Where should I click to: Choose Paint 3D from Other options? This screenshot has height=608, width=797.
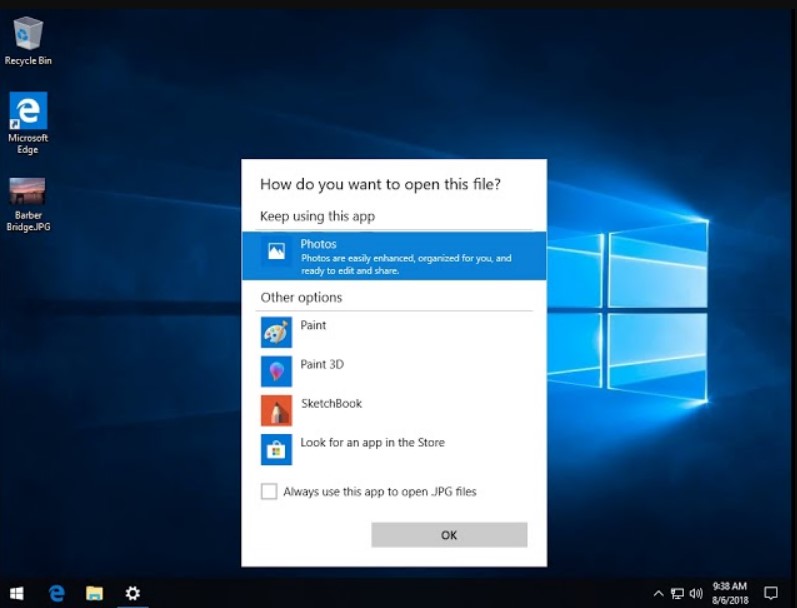(394, 371)
